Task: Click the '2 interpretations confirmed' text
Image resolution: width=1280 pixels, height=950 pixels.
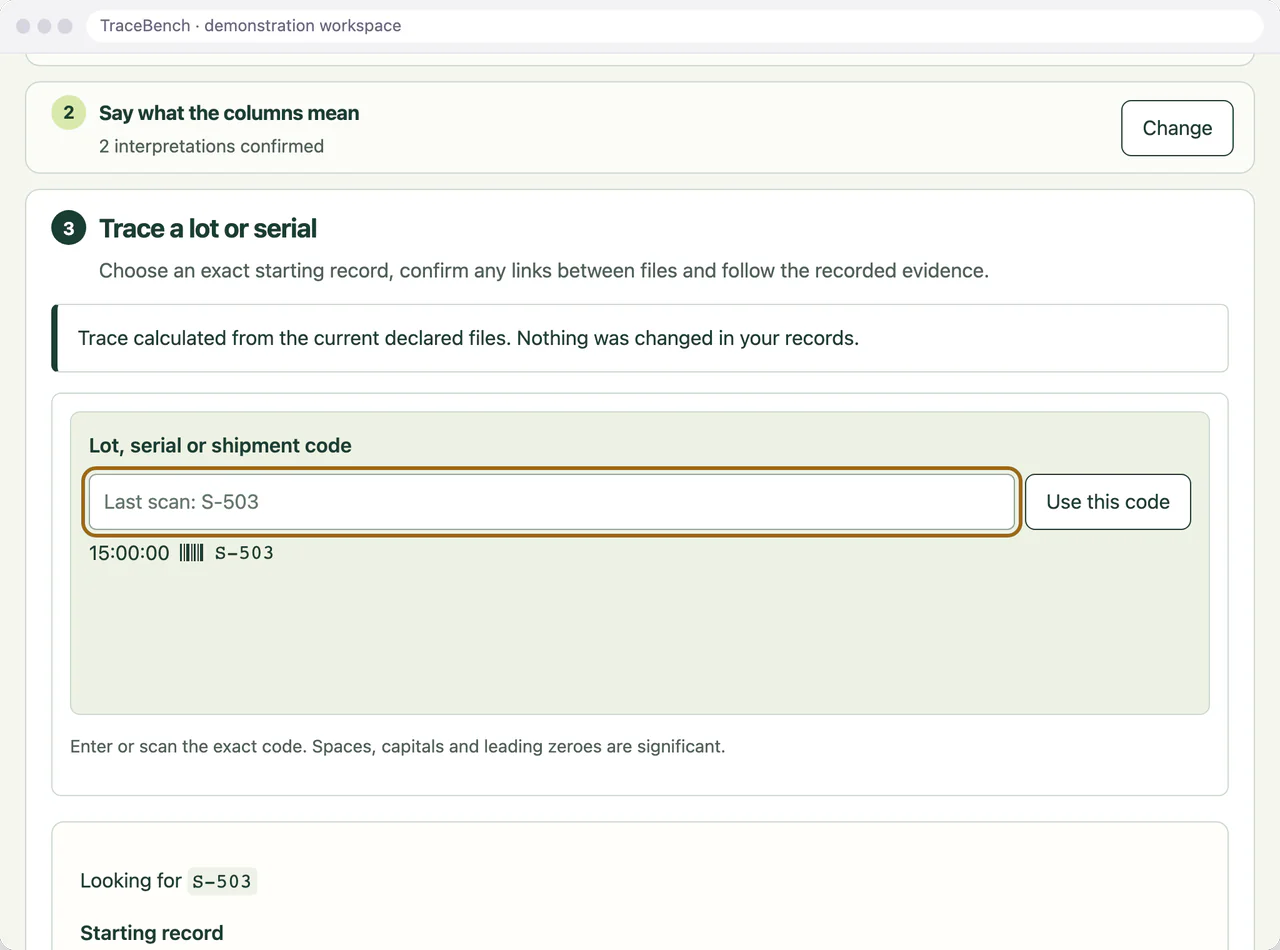Action: pyautogui.click(x=211, y=146)
